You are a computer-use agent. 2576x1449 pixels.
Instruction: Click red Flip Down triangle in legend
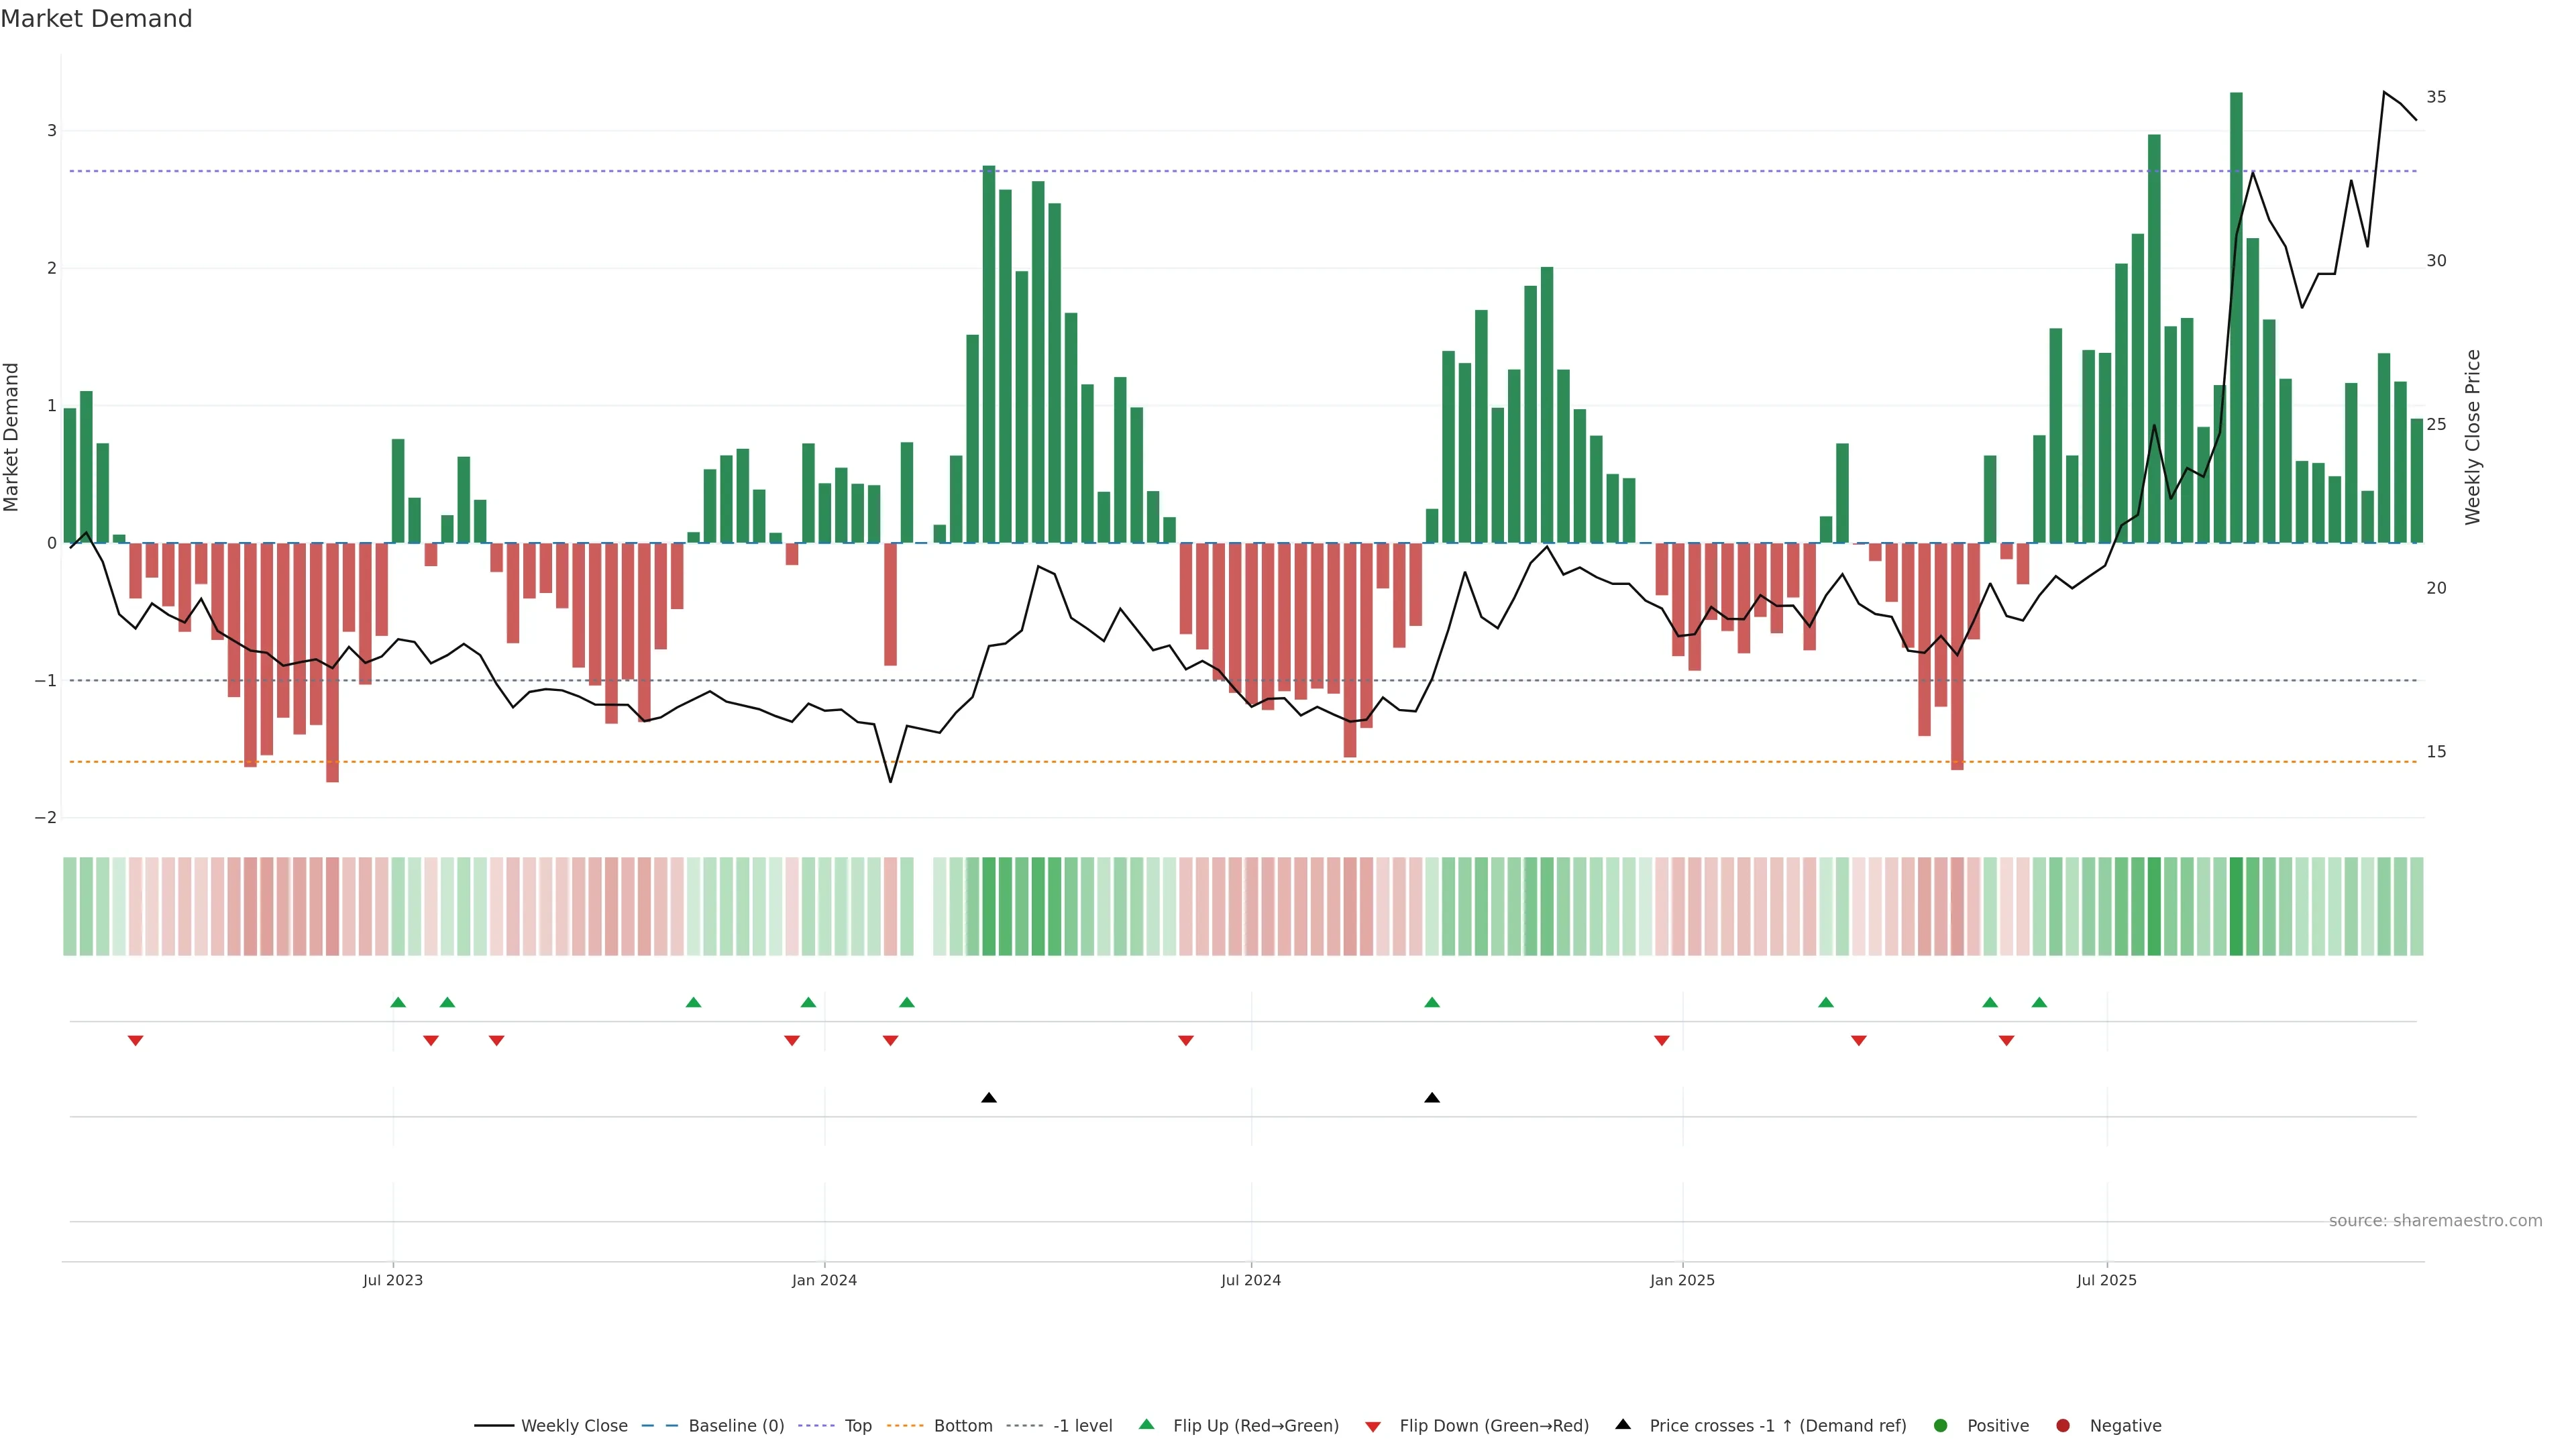1373,1427
